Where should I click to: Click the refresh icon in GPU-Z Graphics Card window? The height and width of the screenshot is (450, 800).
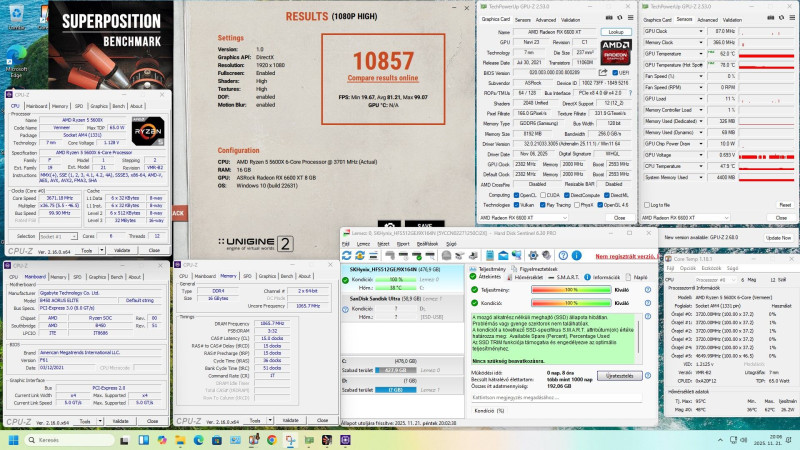point(620,18)
